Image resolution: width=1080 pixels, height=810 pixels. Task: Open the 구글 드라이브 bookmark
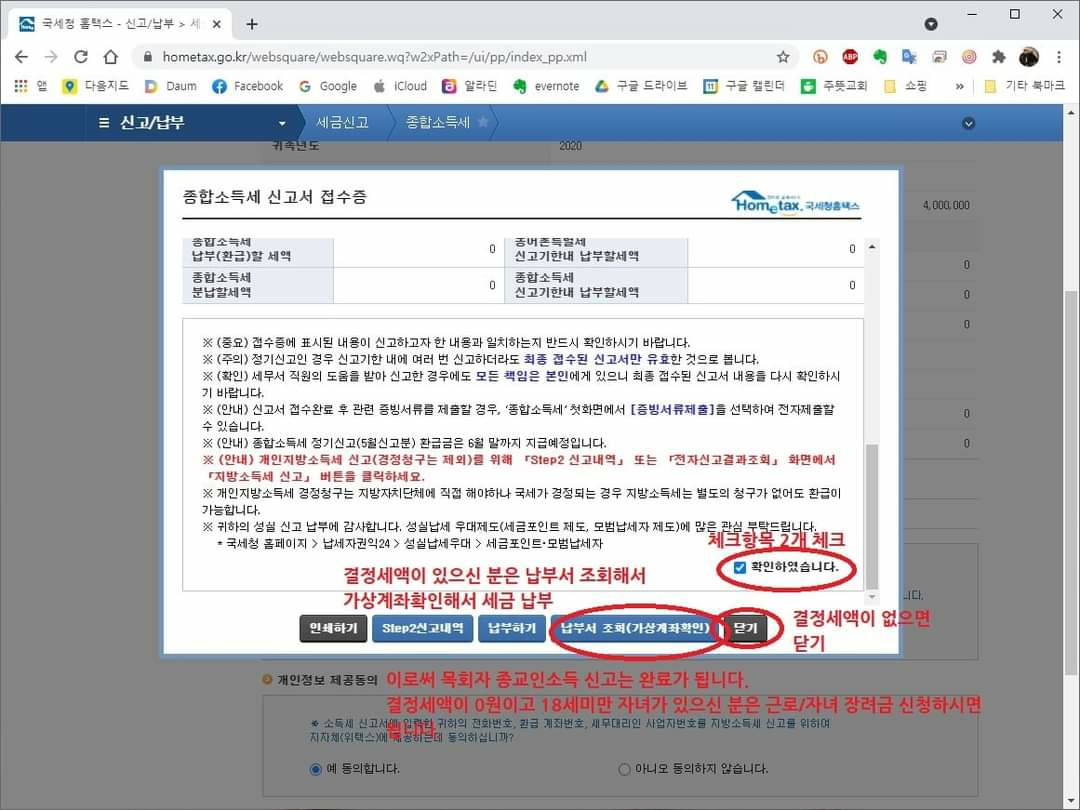point(641,86)
